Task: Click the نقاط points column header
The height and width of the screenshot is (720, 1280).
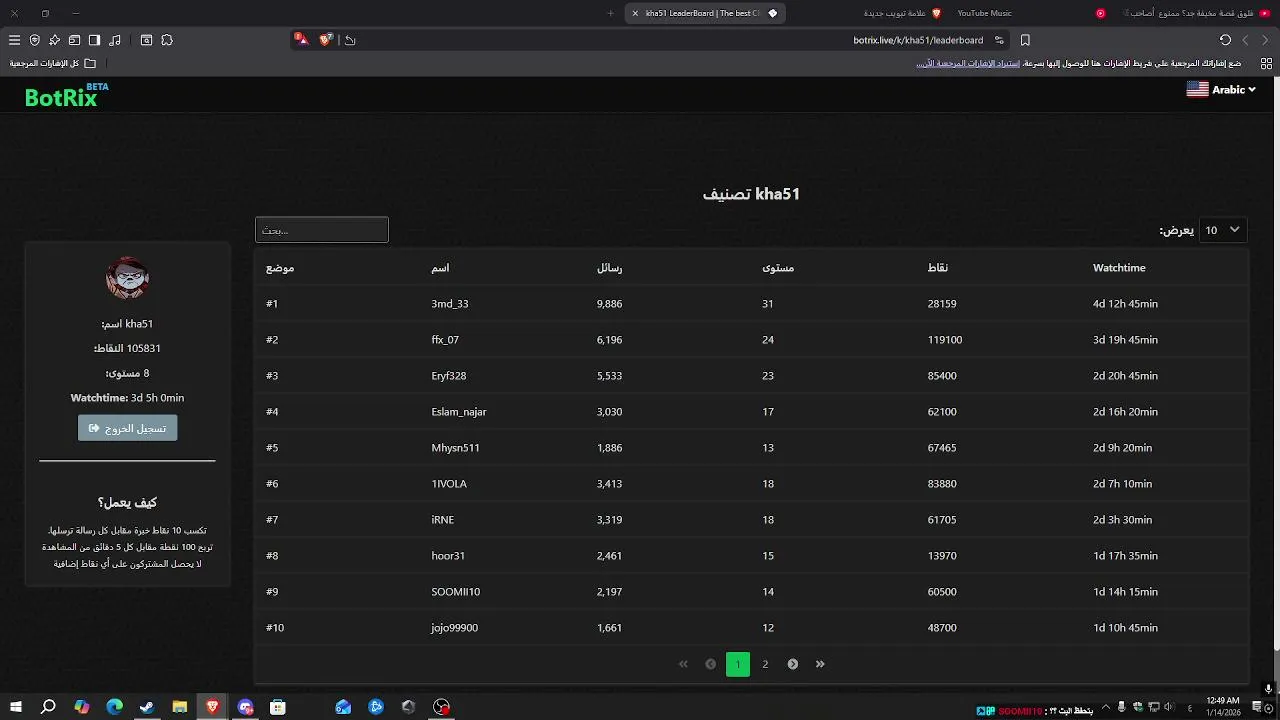Action: pyautogui.click(x=938, y=268)
